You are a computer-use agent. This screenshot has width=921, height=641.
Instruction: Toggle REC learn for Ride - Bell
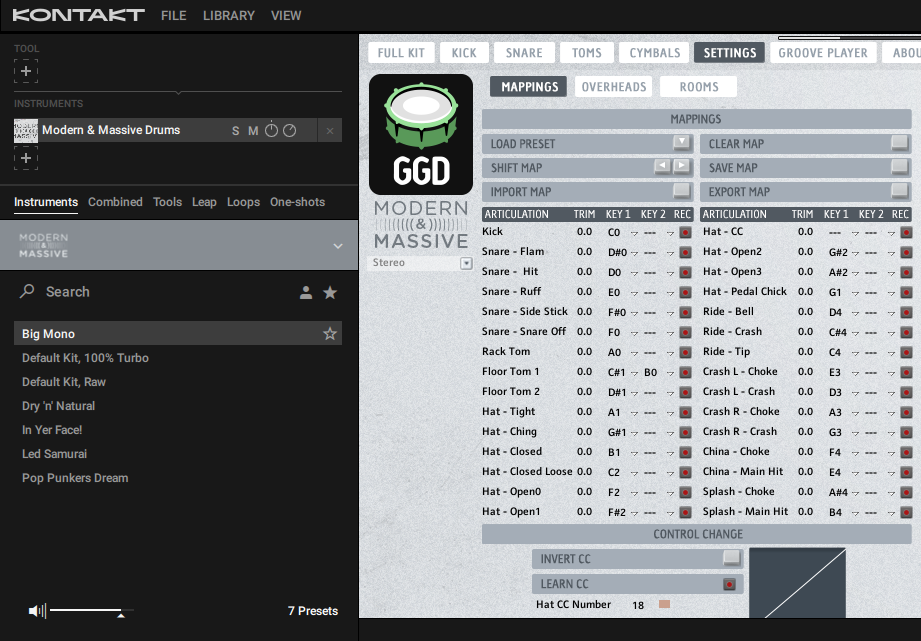(906, 313)
